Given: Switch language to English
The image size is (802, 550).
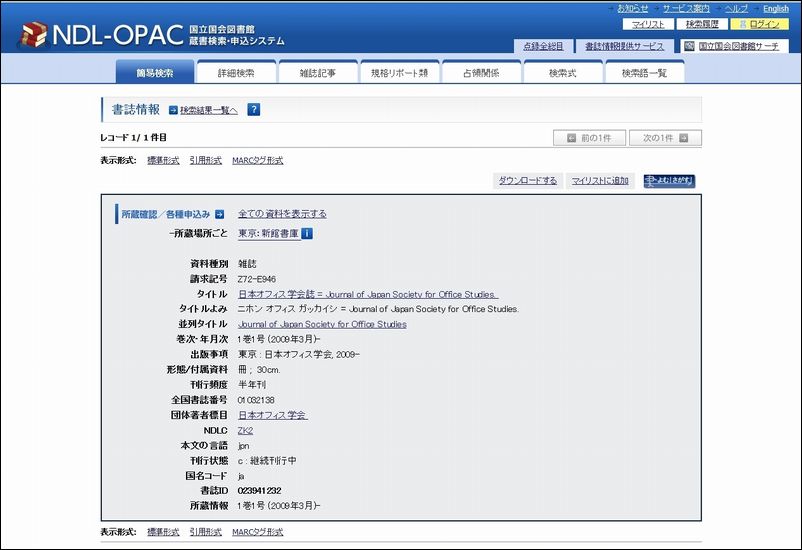Looking at the screenshot, I should tap(775, 9).
